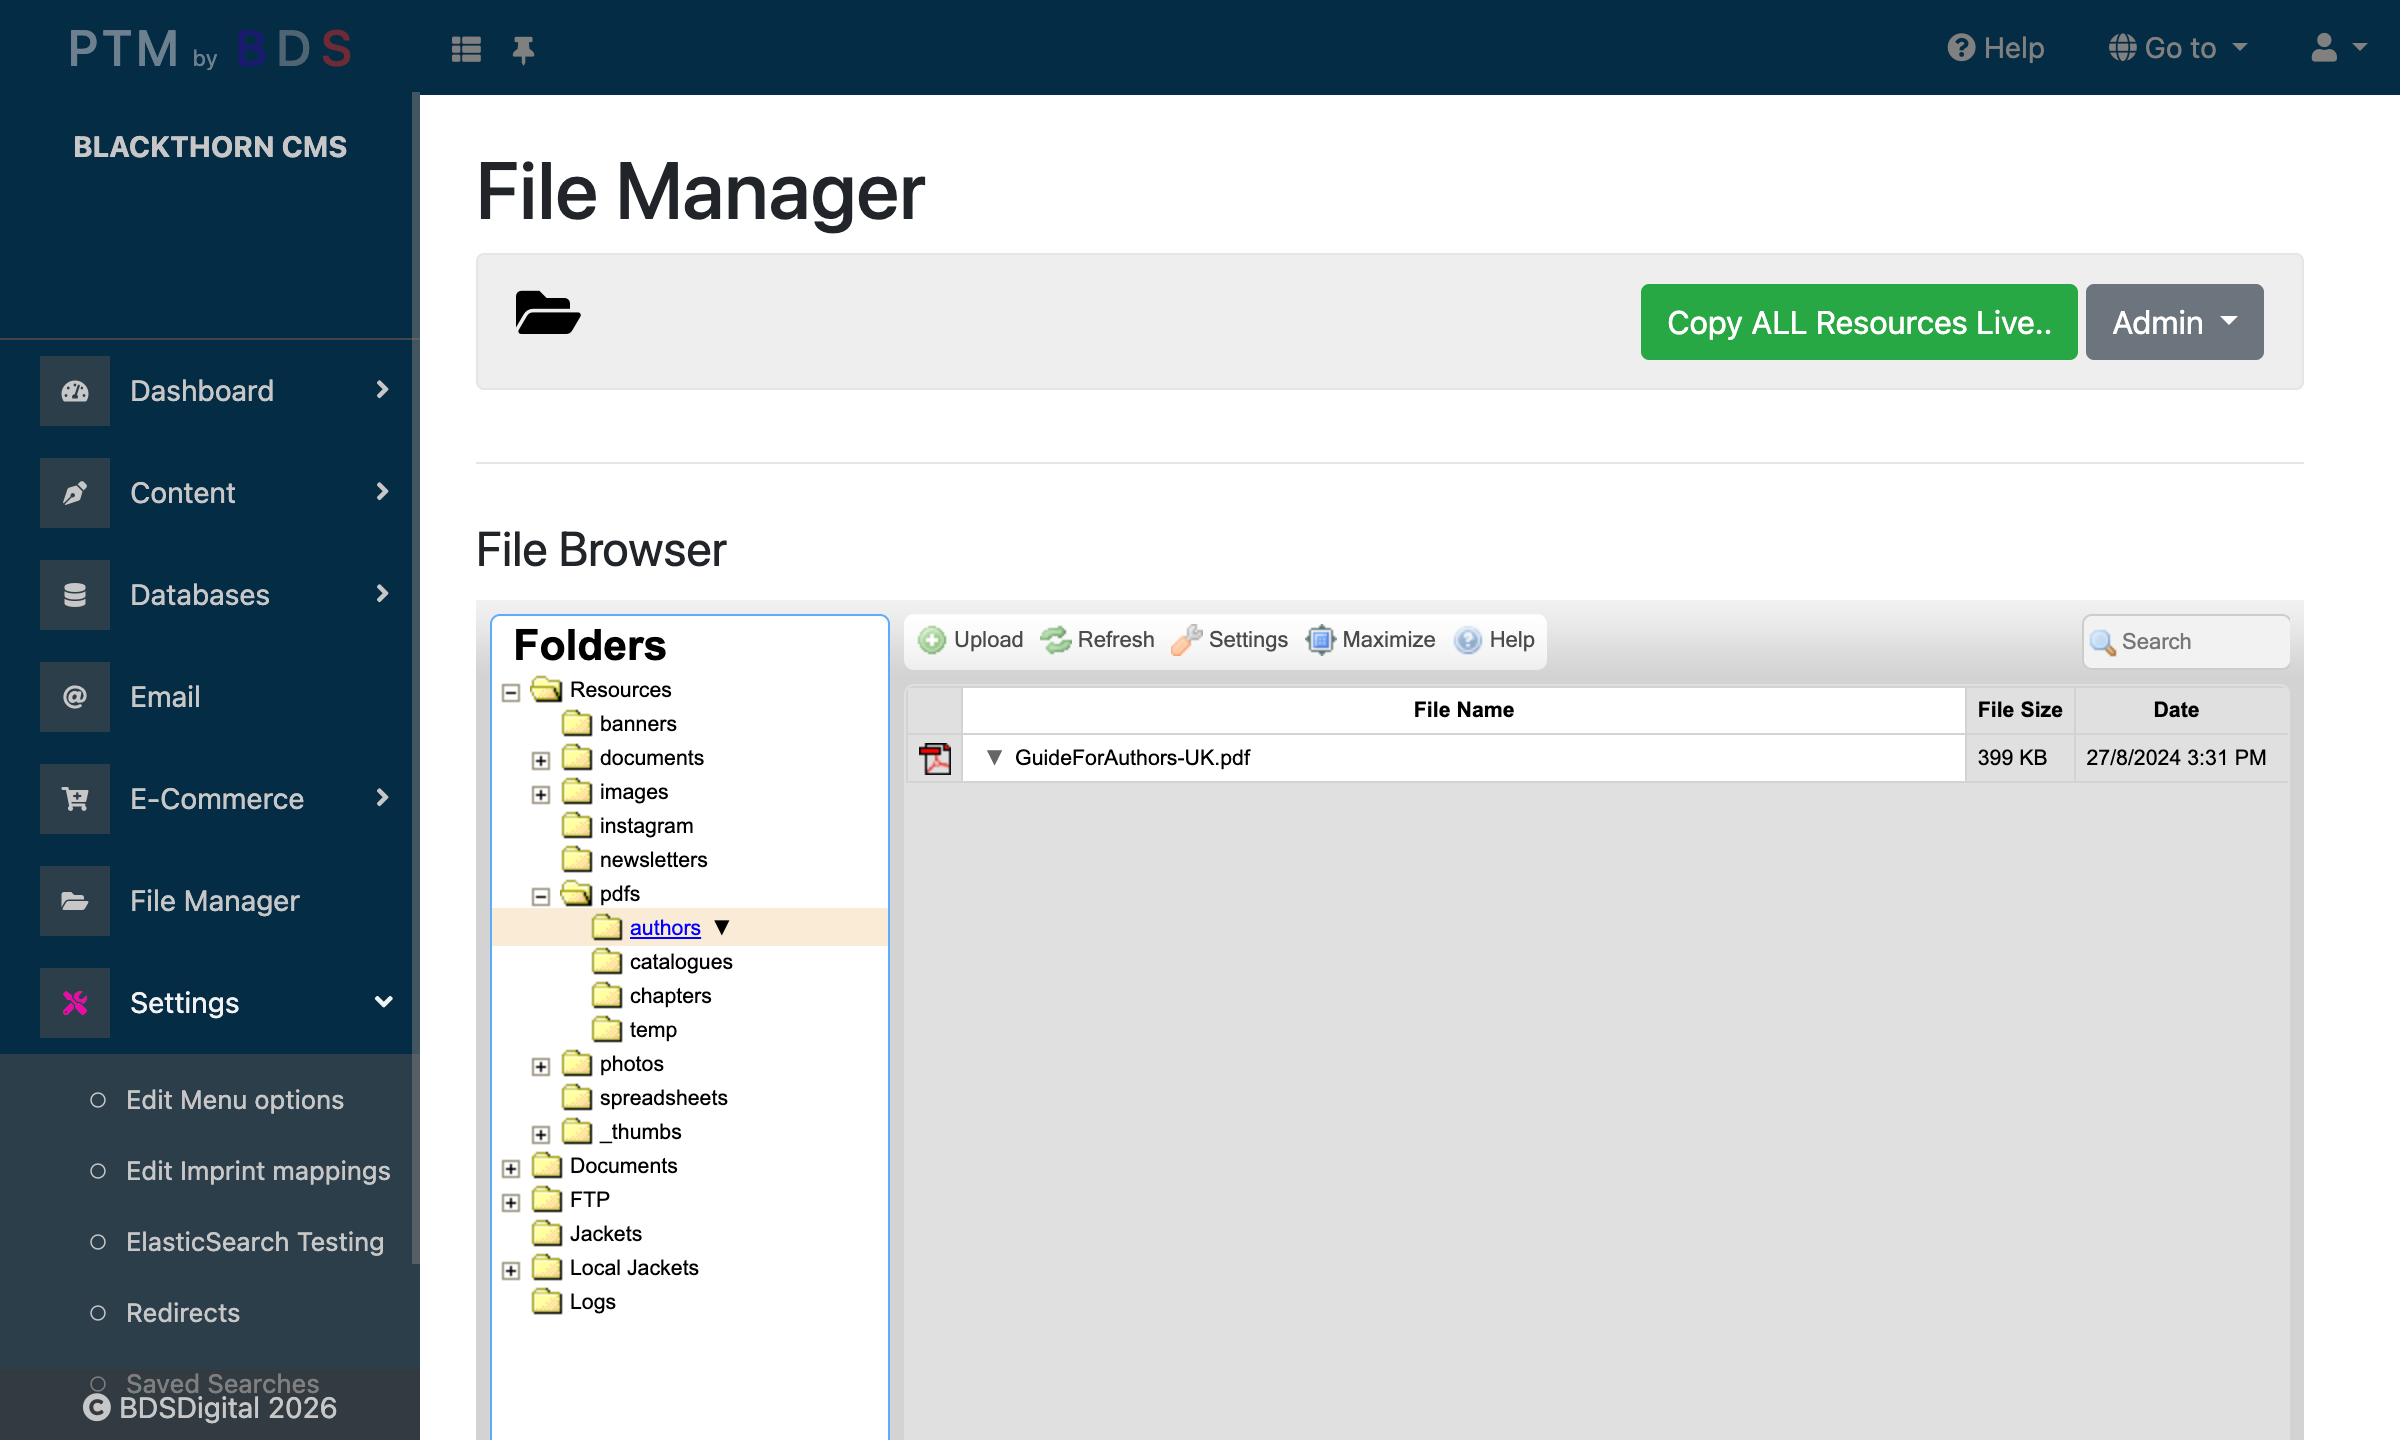This screenshot has height=1440, width=2400.
Task: Click the Upload toolbar icon
Action: click(932, 640)
